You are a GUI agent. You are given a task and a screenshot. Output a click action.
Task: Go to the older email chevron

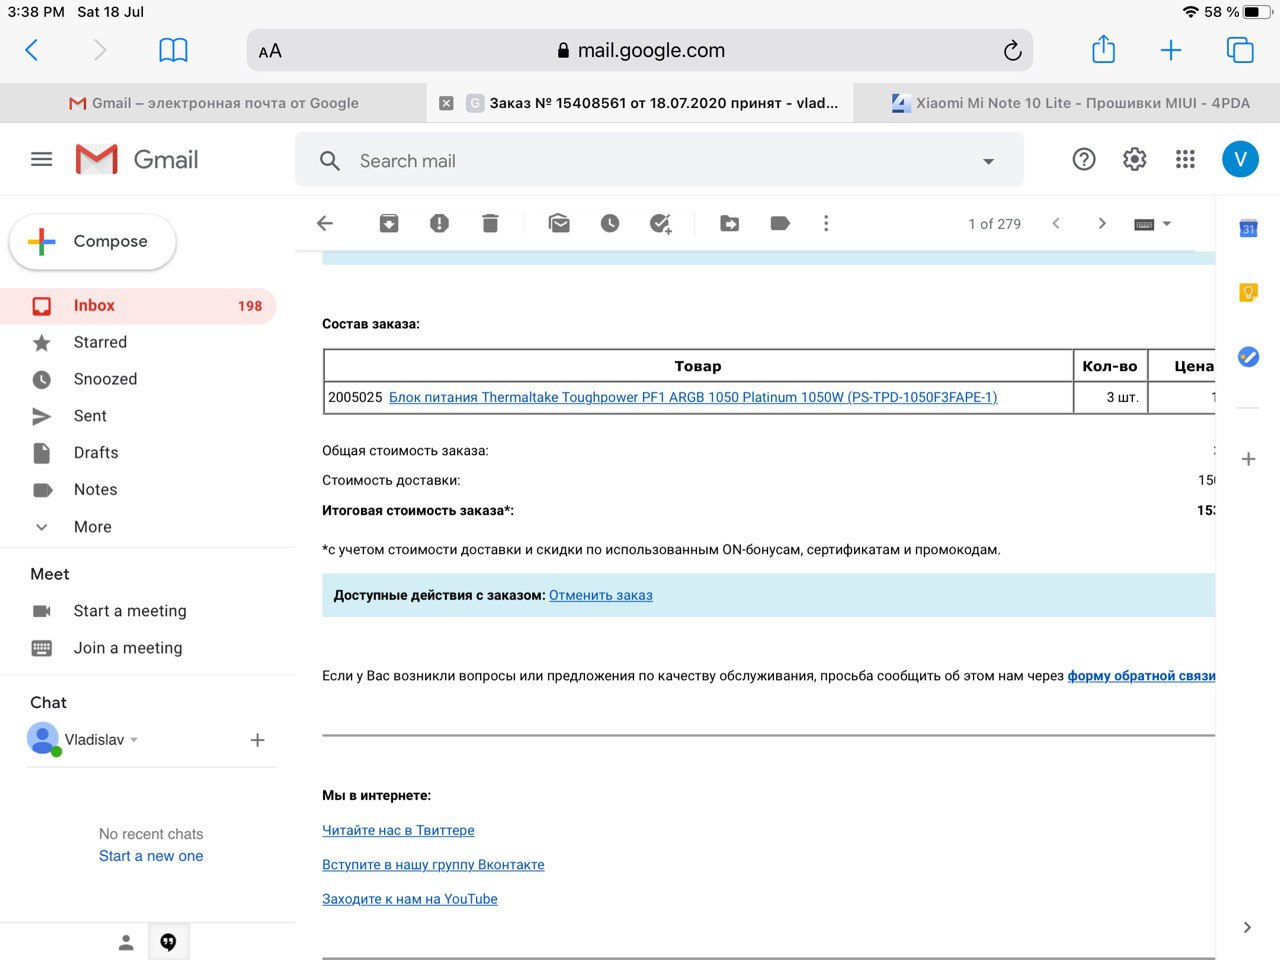(1102, 223)
